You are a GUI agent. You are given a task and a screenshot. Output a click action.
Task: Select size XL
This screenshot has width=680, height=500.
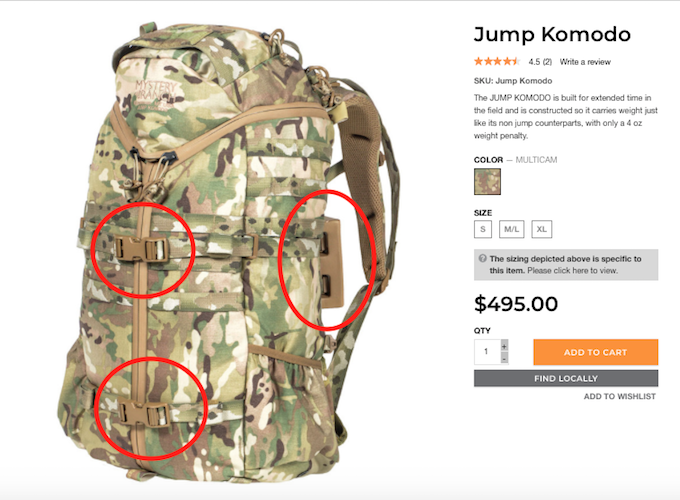tap(542, 229)
